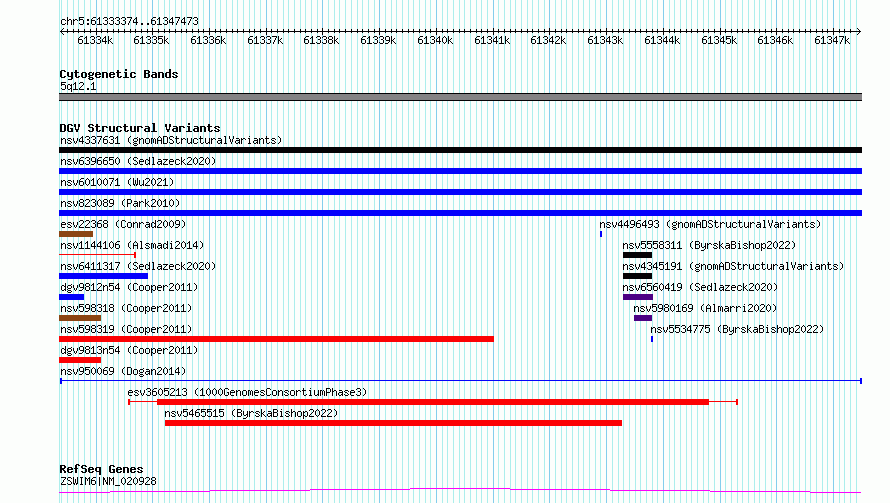This screenshot has width=890, height=503.
Task: Open the ZSWIM6|NM_020928 gene label
Action: coord(108,481)
